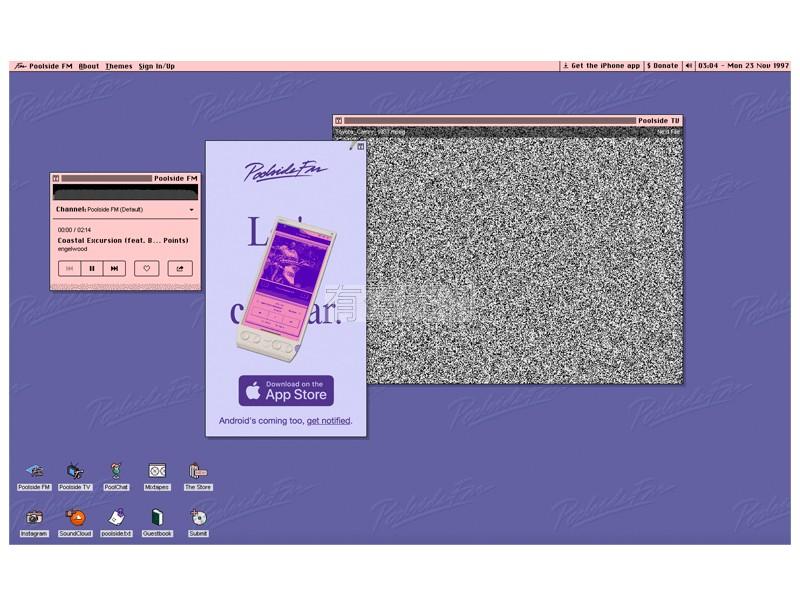Open the Mixtapes cassette icon
800x606 pixels.
pos(157,472)
